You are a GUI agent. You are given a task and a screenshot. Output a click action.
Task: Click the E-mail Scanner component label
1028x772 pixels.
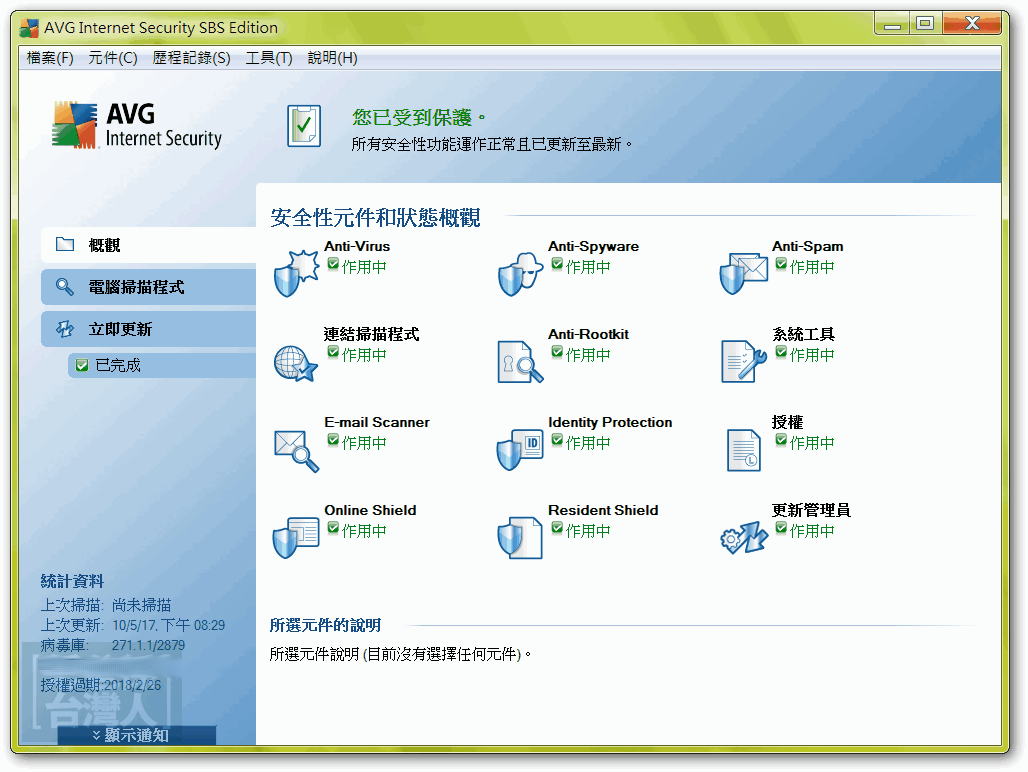point(377,423)
